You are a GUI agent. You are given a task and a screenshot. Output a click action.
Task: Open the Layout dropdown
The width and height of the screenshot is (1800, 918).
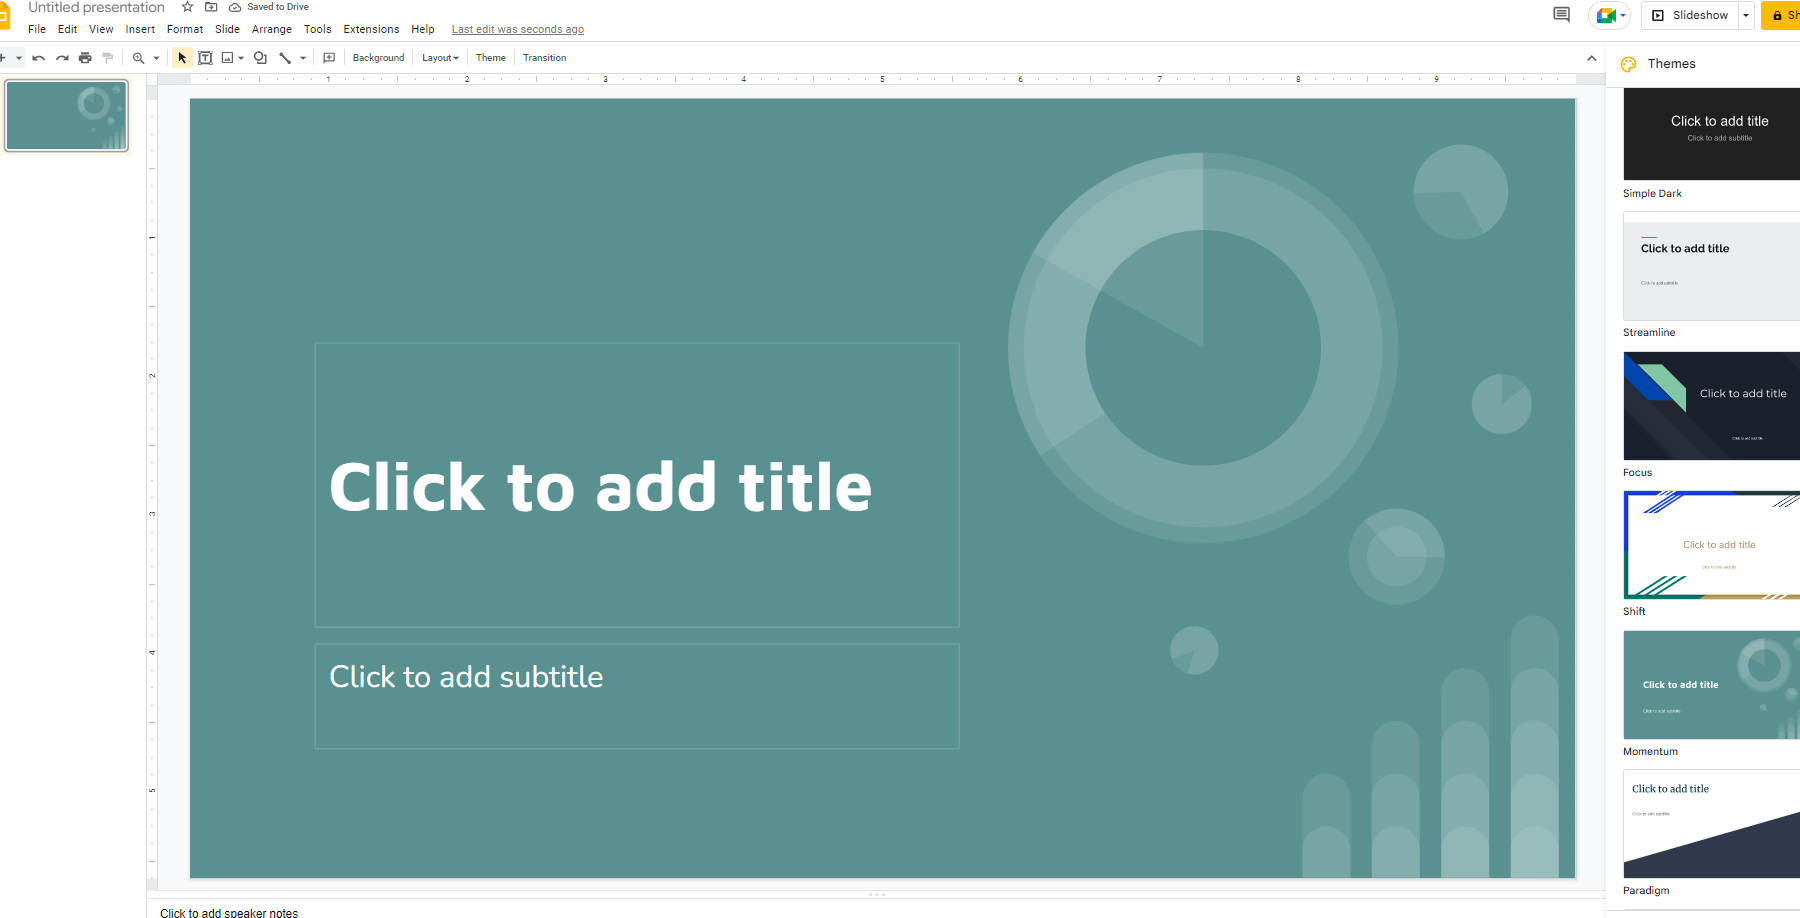pyautogui.click(x=440, y=58)
